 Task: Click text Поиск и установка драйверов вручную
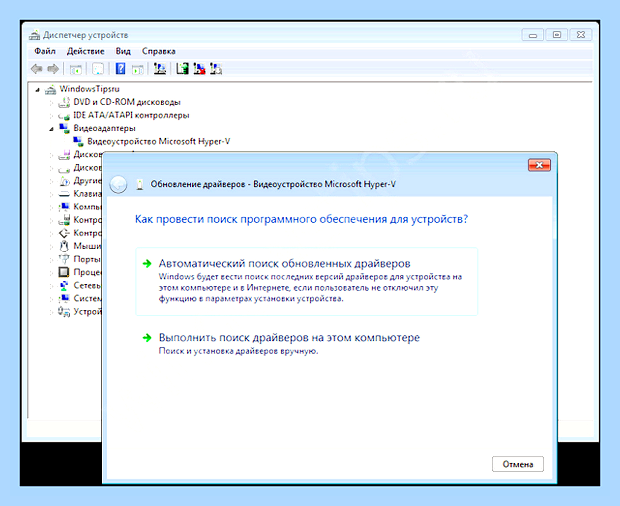pos(238,351)
